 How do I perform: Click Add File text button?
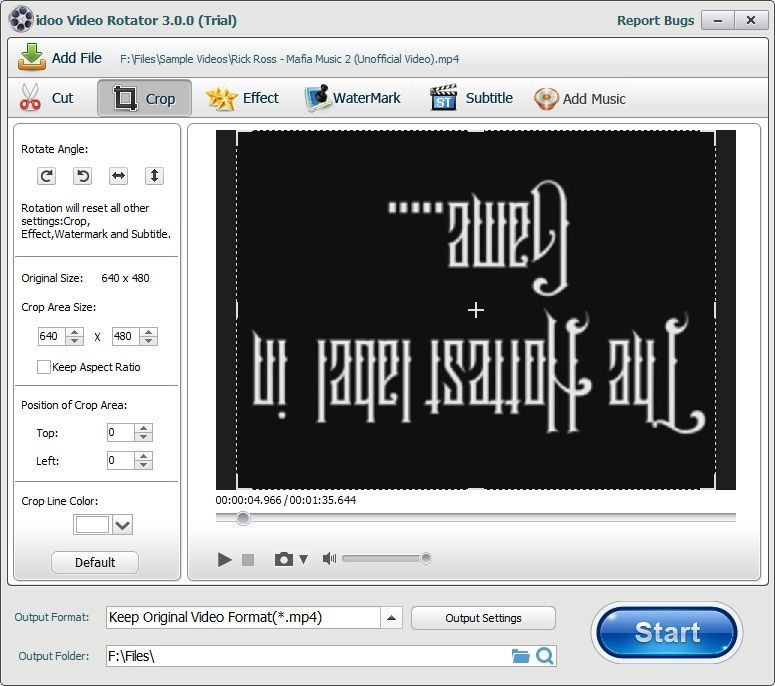(x=77, y=58)
